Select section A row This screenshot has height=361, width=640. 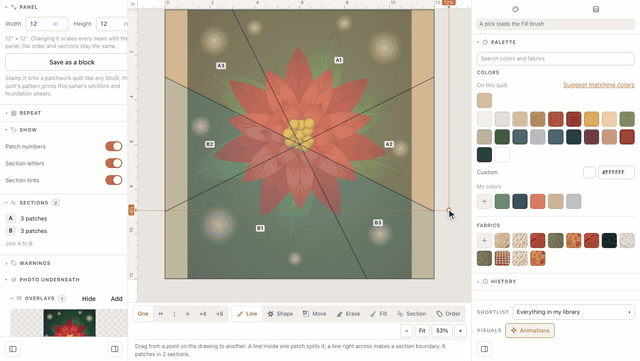[x=65, y=218]
